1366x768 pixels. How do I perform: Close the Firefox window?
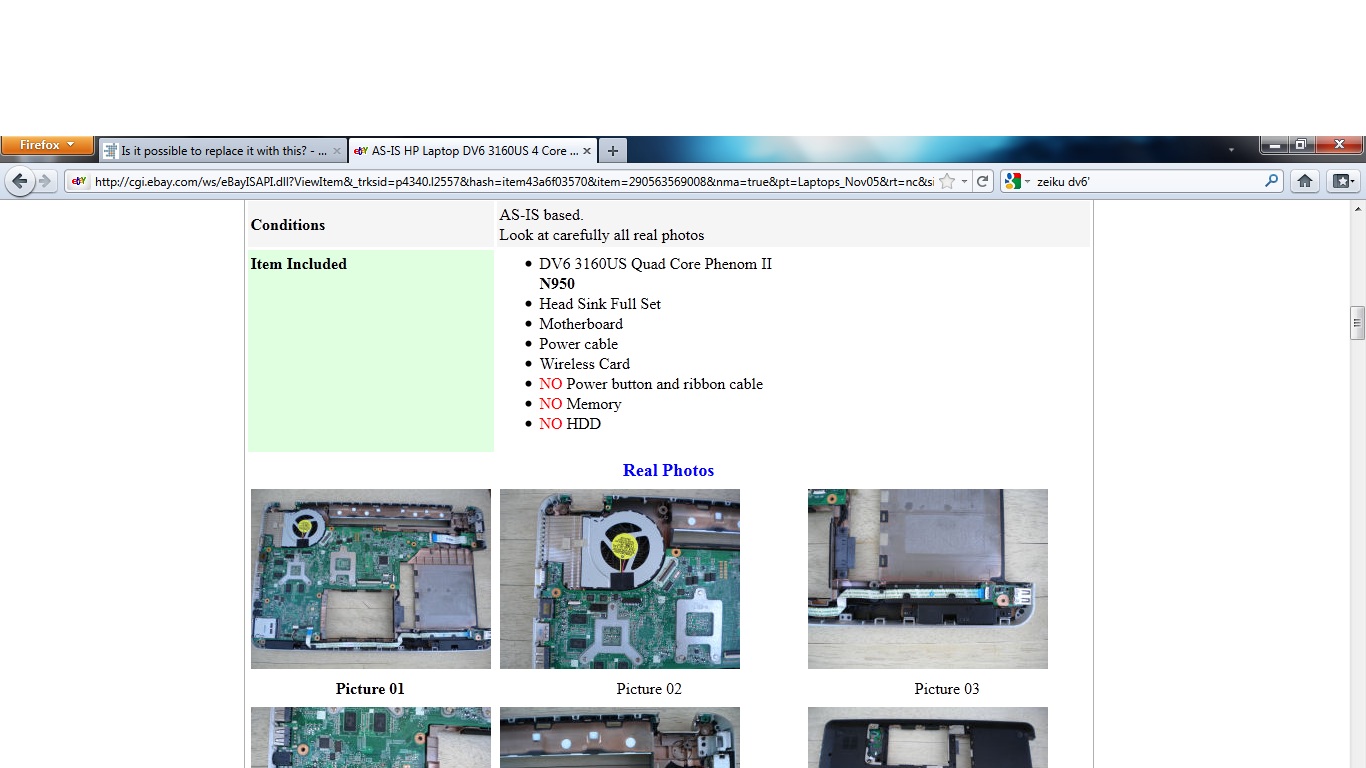click(x=1338, y=145)
